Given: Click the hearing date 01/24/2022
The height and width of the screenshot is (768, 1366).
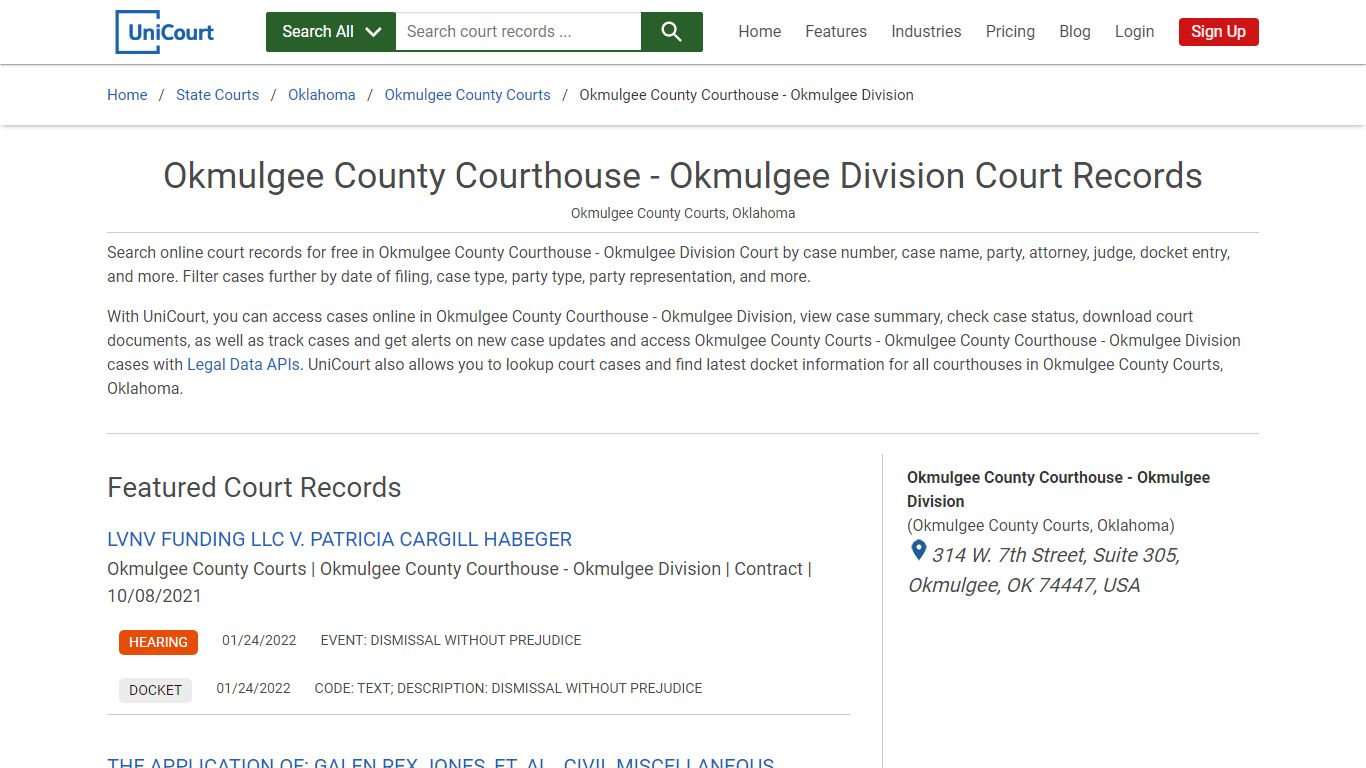Looking at the screenshot, I should [x=259, y=640].
